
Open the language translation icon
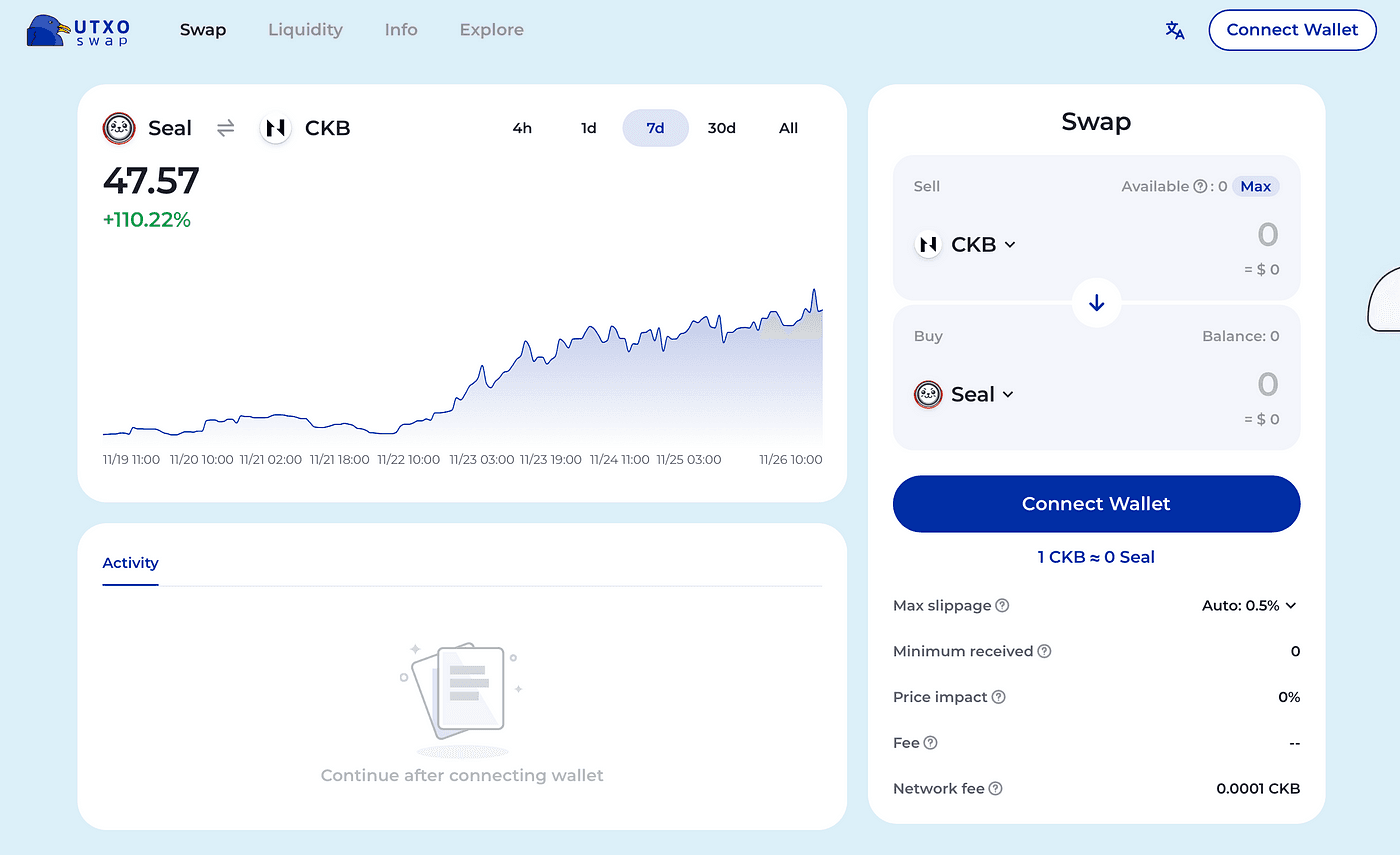coord(1175,30)
